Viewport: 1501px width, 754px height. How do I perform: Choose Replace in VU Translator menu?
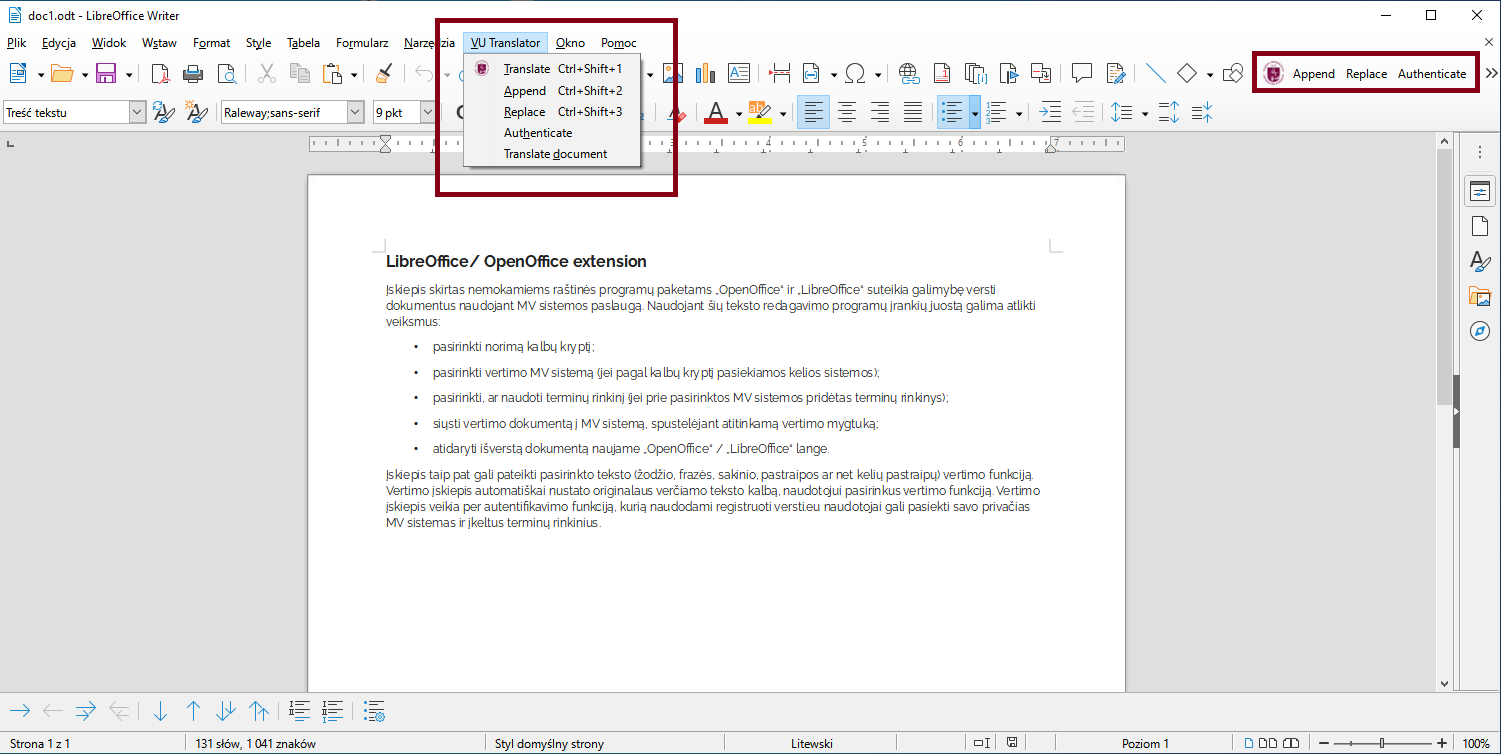coord(552,112)
